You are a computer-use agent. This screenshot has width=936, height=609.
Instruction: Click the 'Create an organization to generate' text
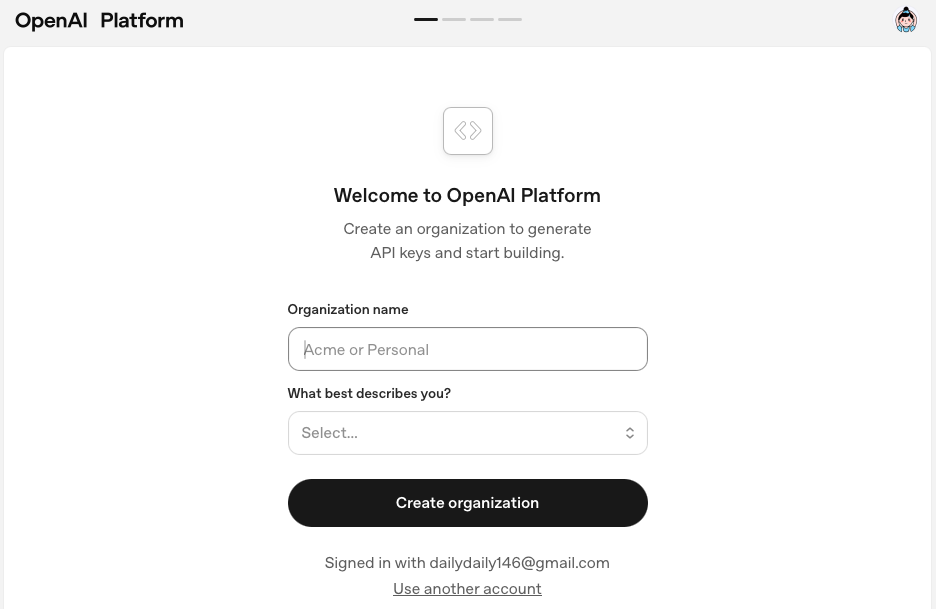point(467,229)
